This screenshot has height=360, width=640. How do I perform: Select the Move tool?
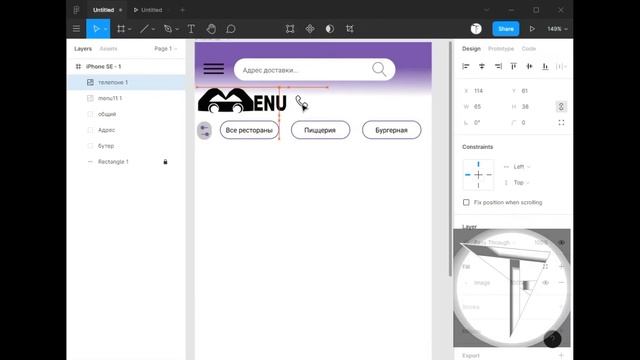tap(96, 29)
